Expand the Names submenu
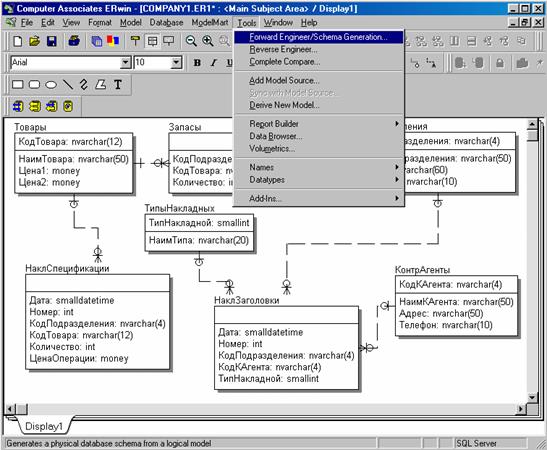Viewport: 547px width, 450px height. (x=319, y=167)
